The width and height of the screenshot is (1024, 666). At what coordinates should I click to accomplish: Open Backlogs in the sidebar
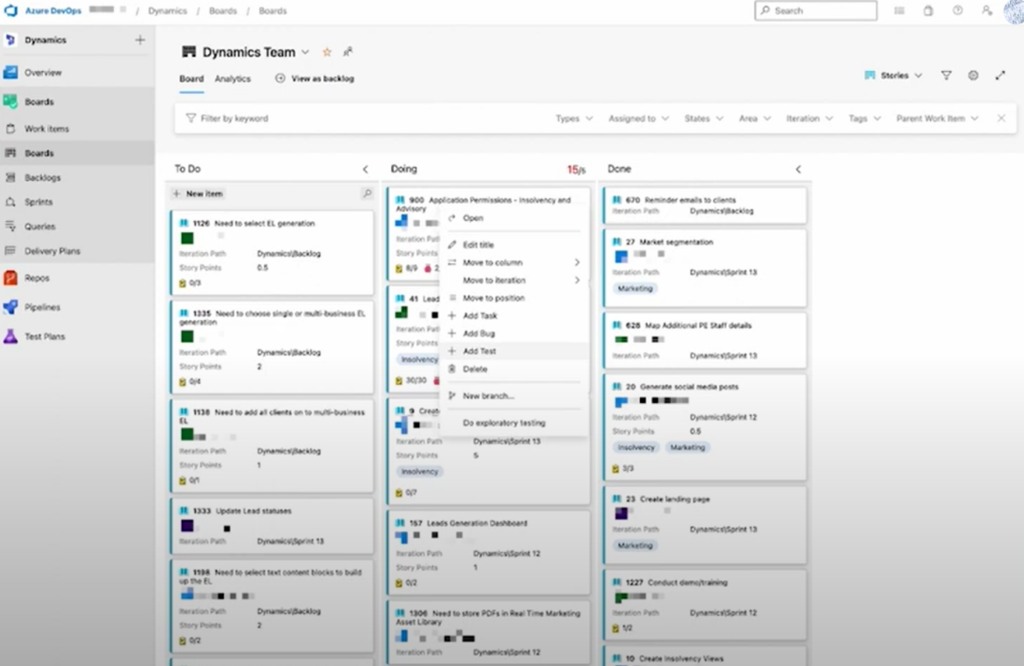pyautogui.click(x=42, y=178)
